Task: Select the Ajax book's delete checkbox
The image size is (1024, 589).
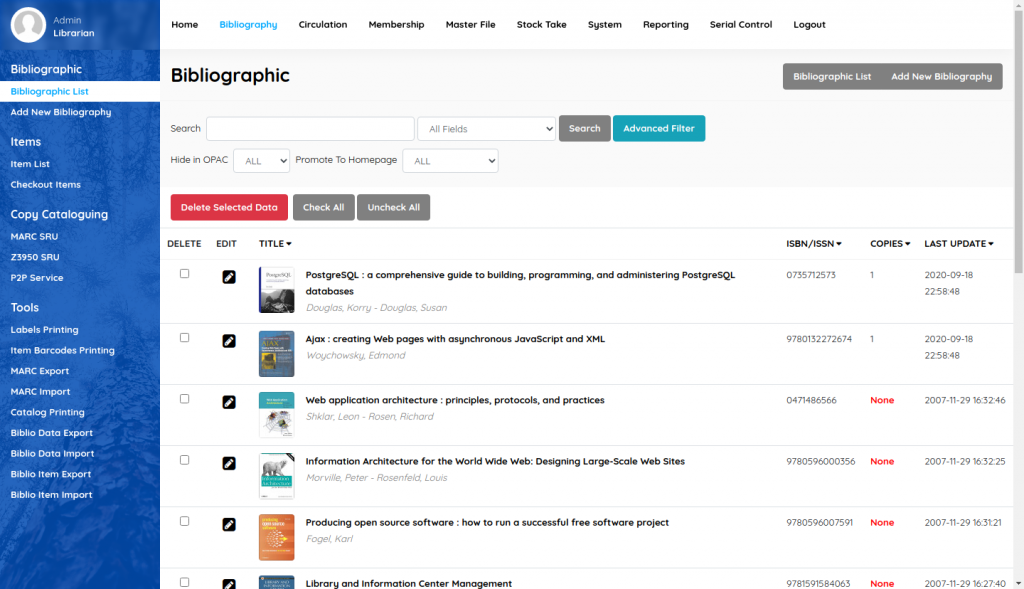Action: tap(184, 338)
